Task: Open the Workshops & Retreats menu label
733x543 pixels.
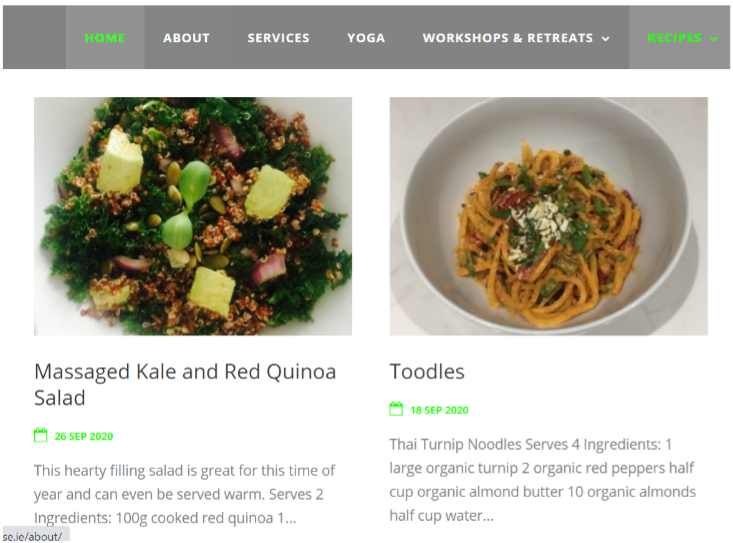Action: pyautogui.click(x=507, y=38)
